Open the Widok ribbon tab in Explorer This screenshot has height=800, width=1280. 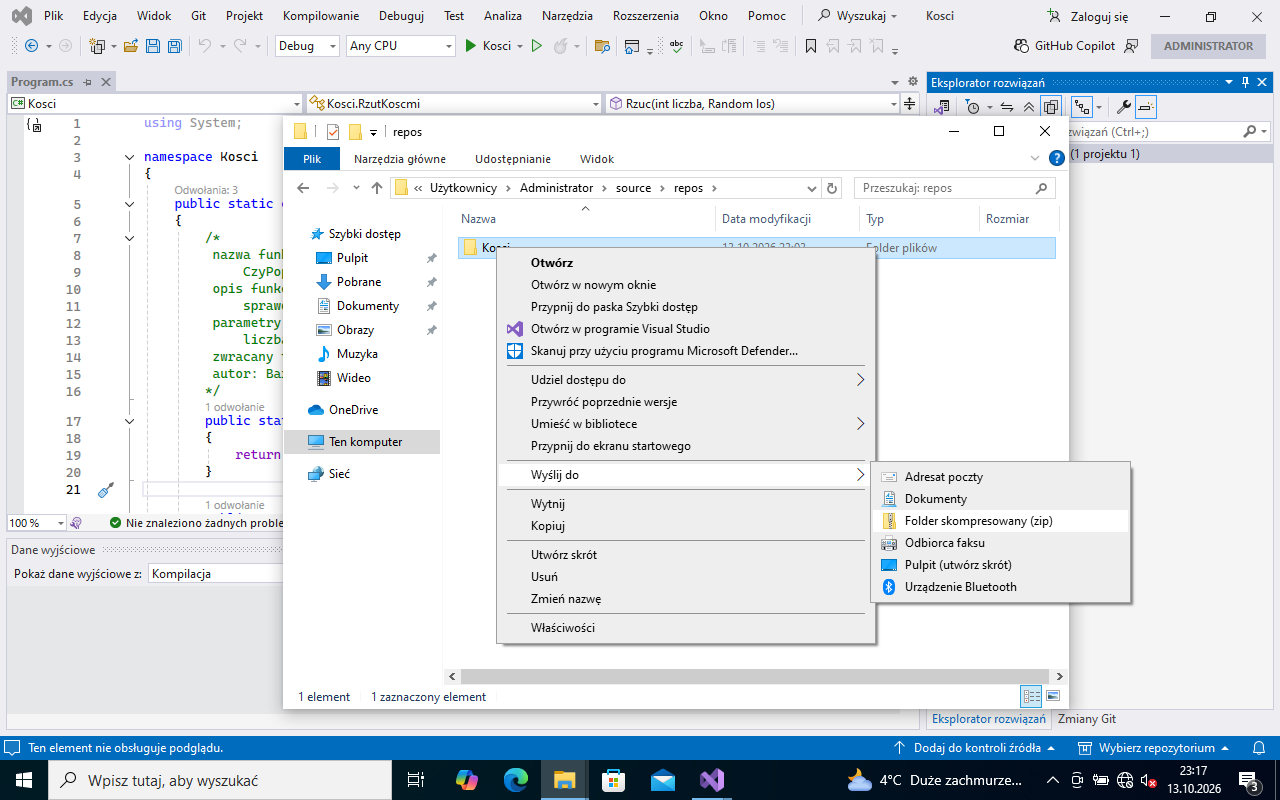pos(597,159)
